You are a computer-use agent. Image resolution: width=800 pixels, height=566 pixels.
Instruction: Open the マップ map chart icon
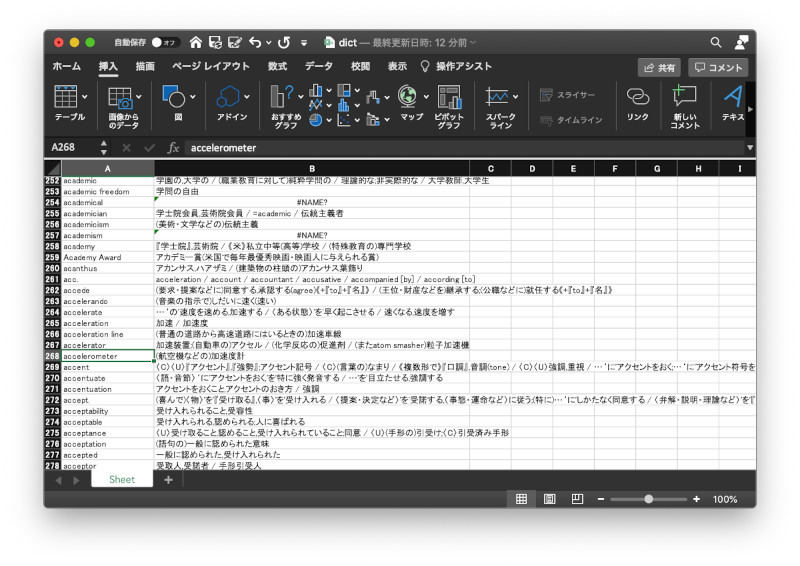tap(407, 96)
